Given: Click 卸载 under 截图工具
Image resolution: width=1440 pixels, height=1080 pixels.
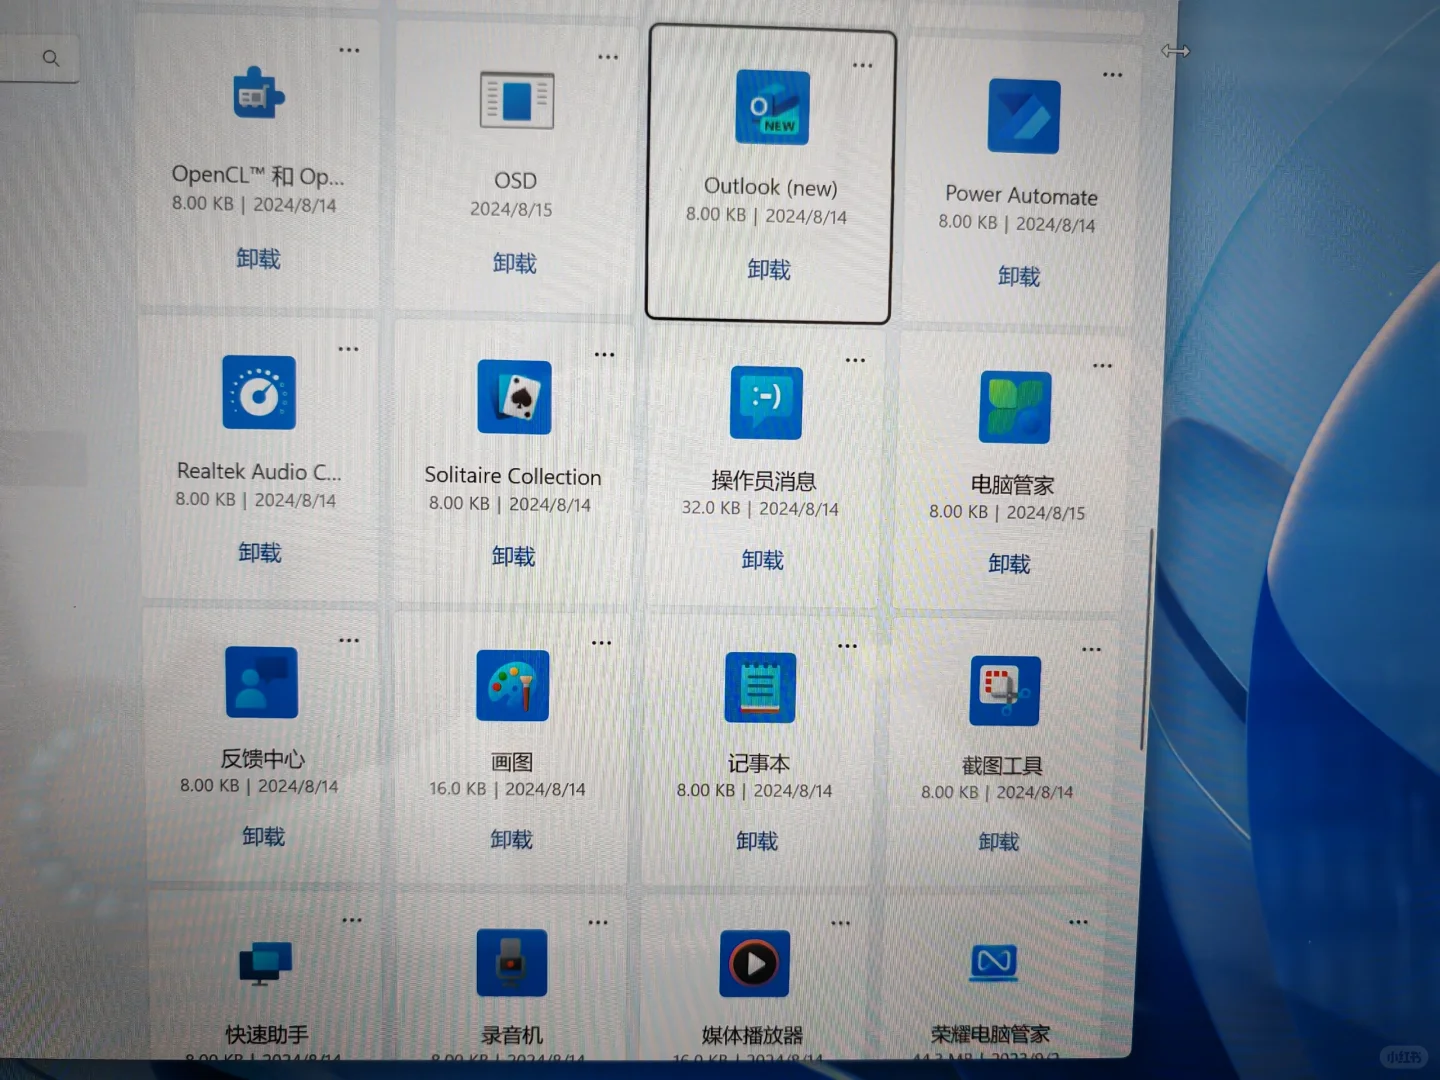Looking at the screenshot, I should [x=999, y=842].
